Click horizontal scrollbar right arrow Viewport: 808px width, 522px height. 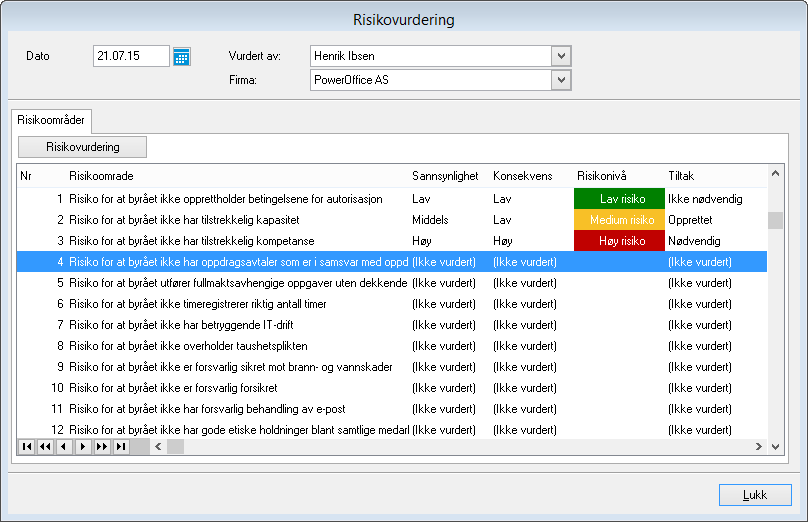[x=759, y=446]
